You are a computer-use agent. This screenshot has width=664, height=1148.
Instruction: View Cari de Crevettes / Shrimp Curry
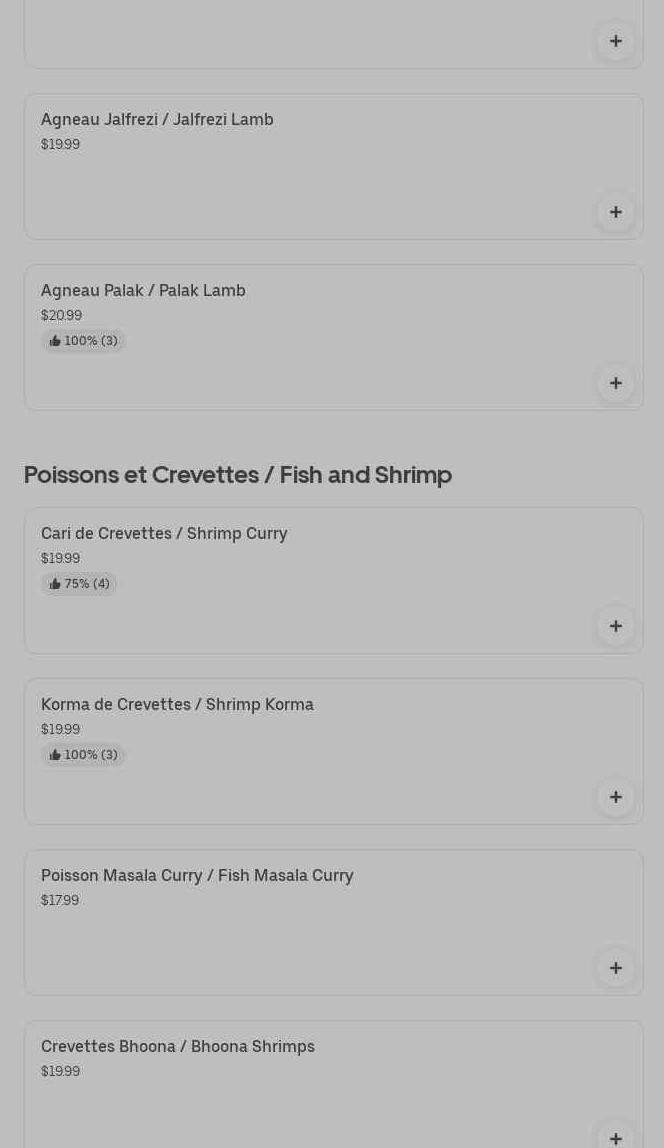[164, 533]
